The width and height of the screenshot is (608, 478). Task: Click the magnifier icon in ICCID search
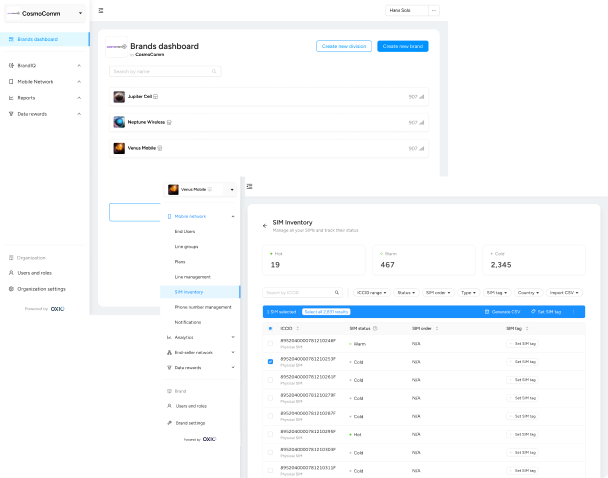337,293
